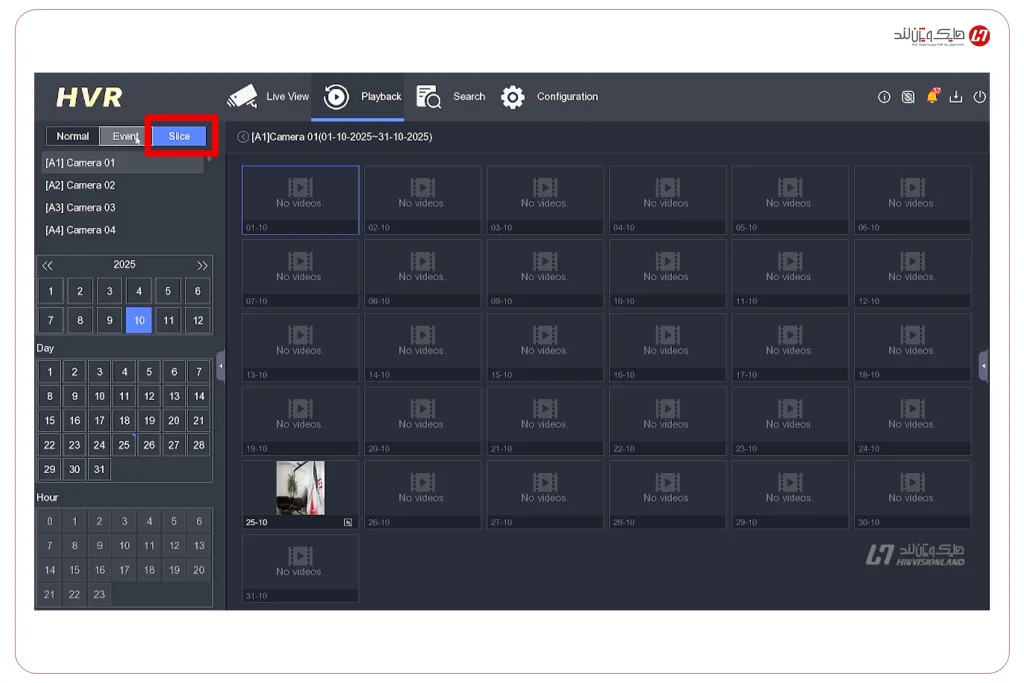The width and height of the screenshot is (1024, 683).
Task: Open the alarm notifications bell
Action: [933, 97]
